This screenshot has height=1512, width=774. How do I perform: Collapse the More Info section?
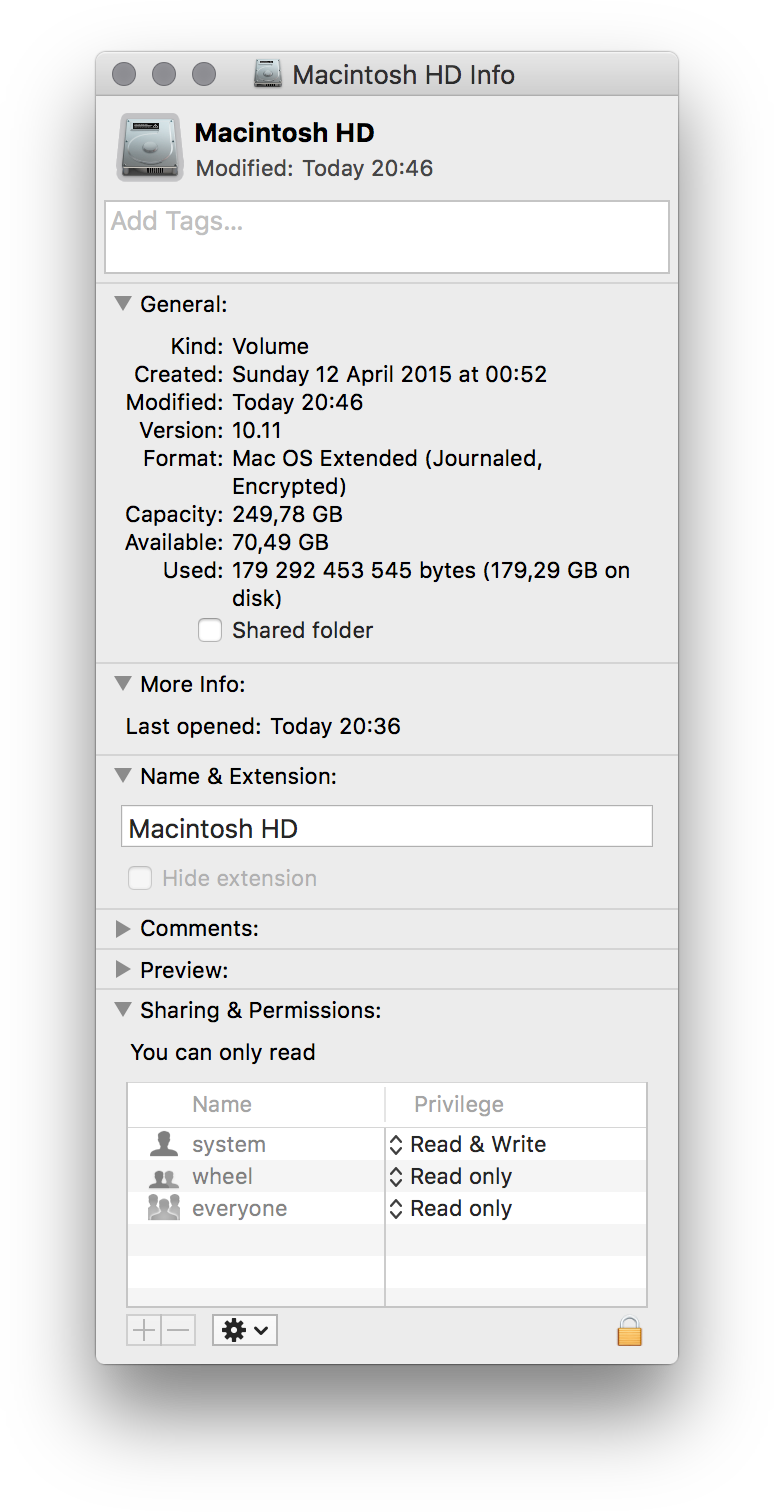[123, 683]
